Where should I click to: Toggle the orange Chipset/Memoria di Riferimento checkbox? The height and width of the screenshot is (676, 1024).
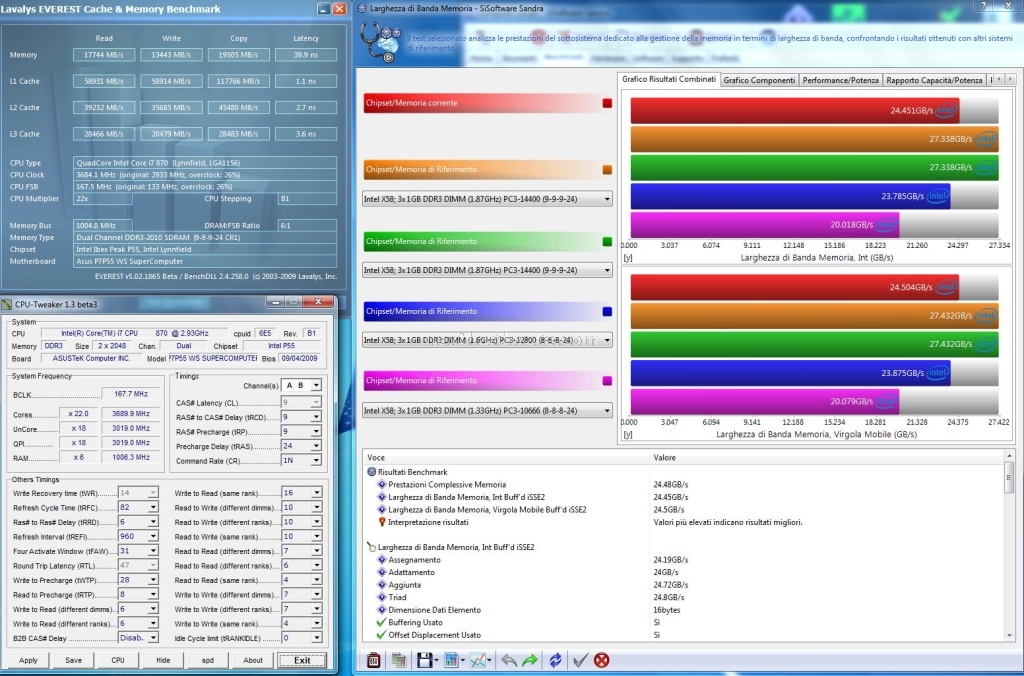pos(607,170)
